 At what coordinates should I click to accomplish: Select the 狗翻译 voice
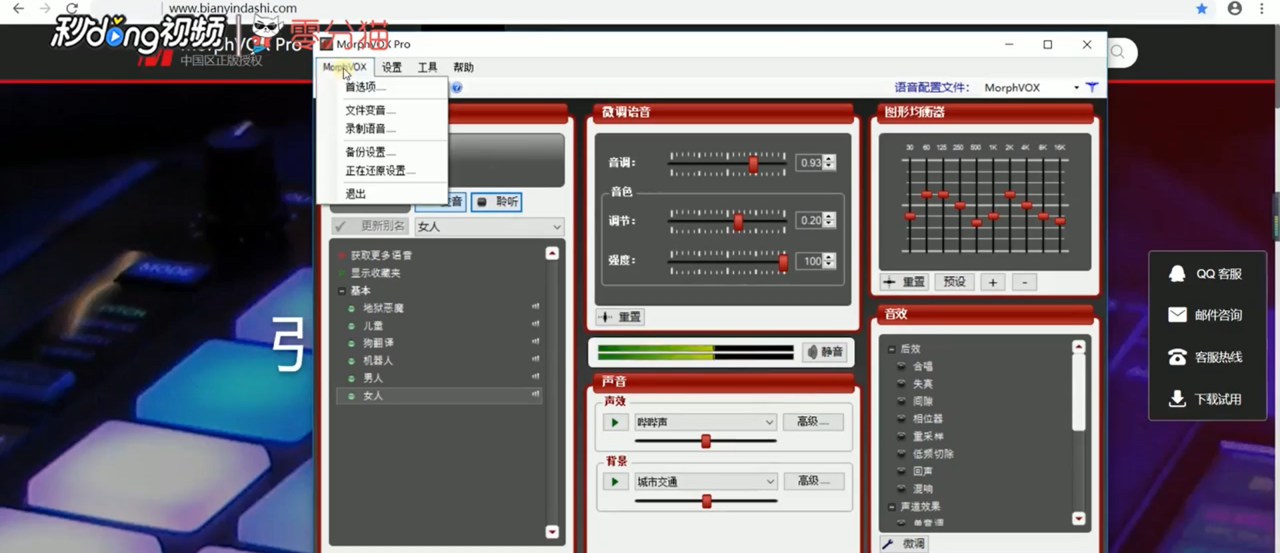378,343
